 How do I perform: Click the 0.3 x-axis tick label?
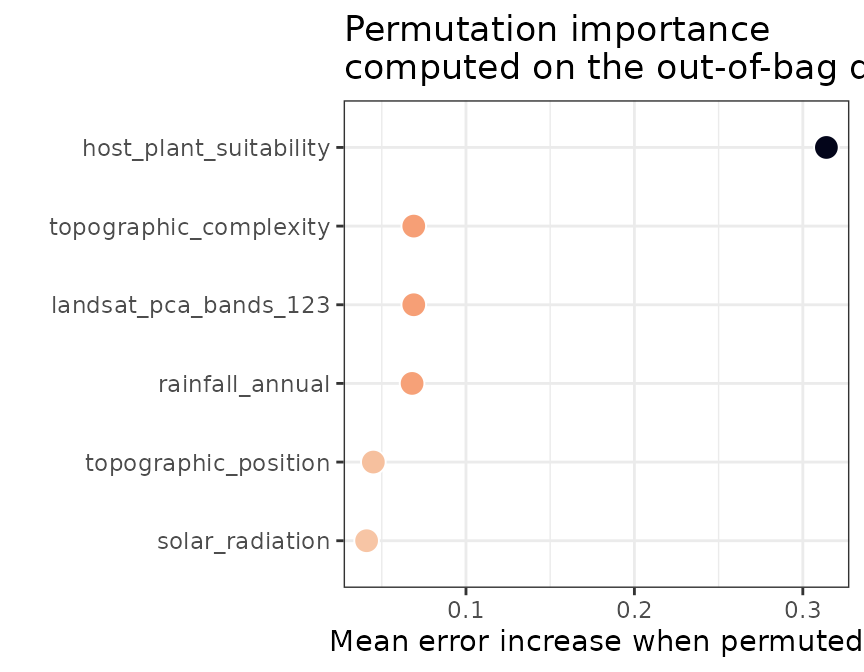pyautogui.click(x=802, y=610)
